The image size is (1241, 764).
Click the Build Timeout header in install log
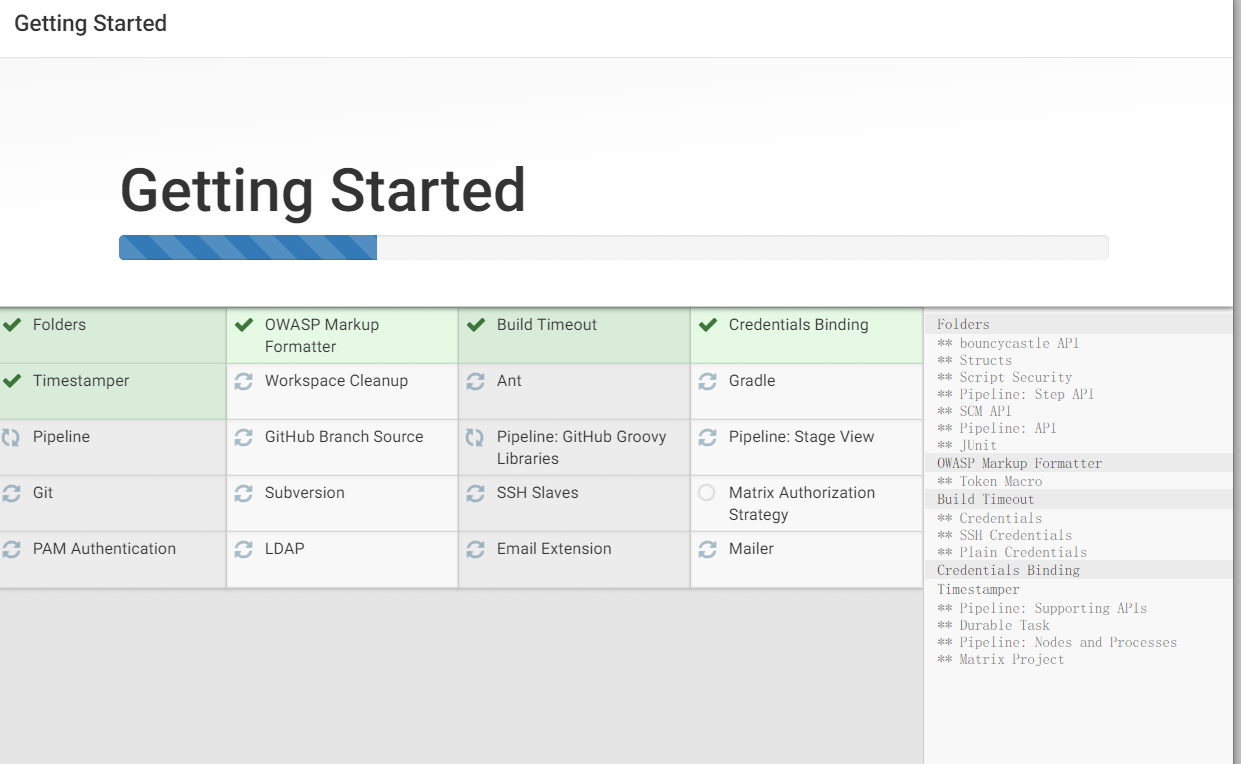pyautogui.click(x=986, y=499)
